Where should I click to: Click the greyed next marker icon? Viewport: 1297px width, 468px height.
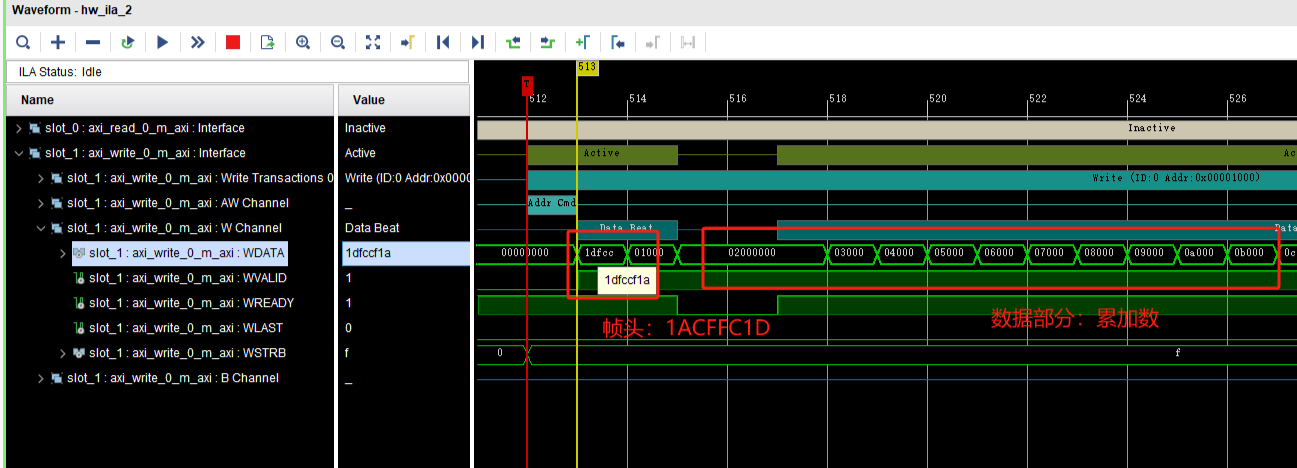[652, 42]
